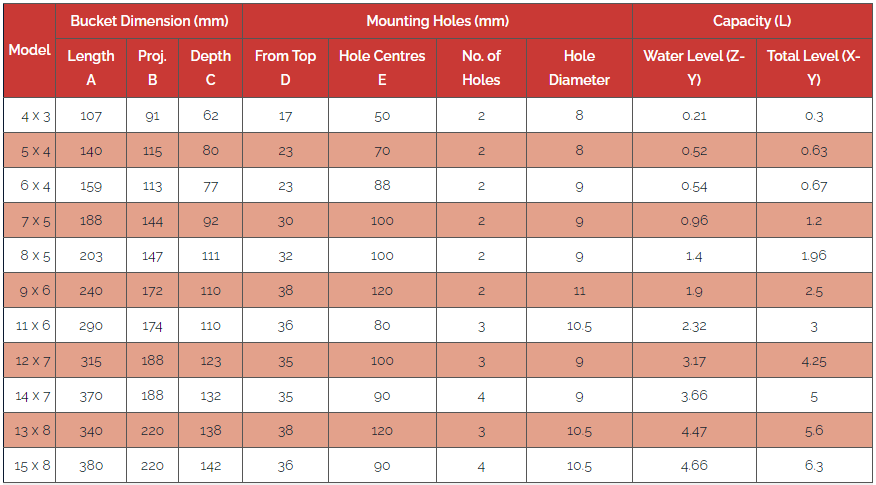The height and width of the screenshot is (485, 876).
Task: Click the No. of Holes header
Action: tap(481, 68)
